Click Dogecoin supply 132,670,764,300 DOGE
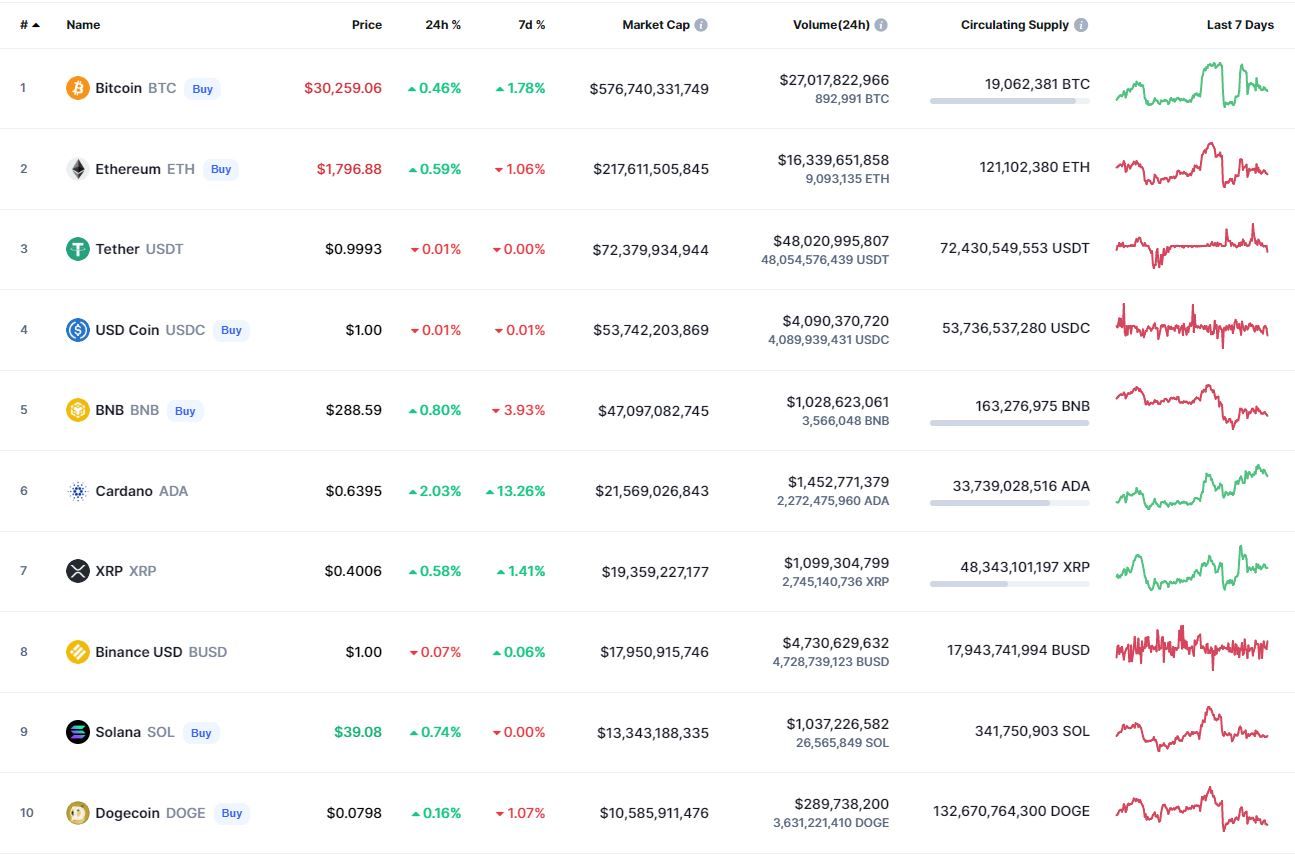Screen dimensions: 1295x858 click(1011, 811)
